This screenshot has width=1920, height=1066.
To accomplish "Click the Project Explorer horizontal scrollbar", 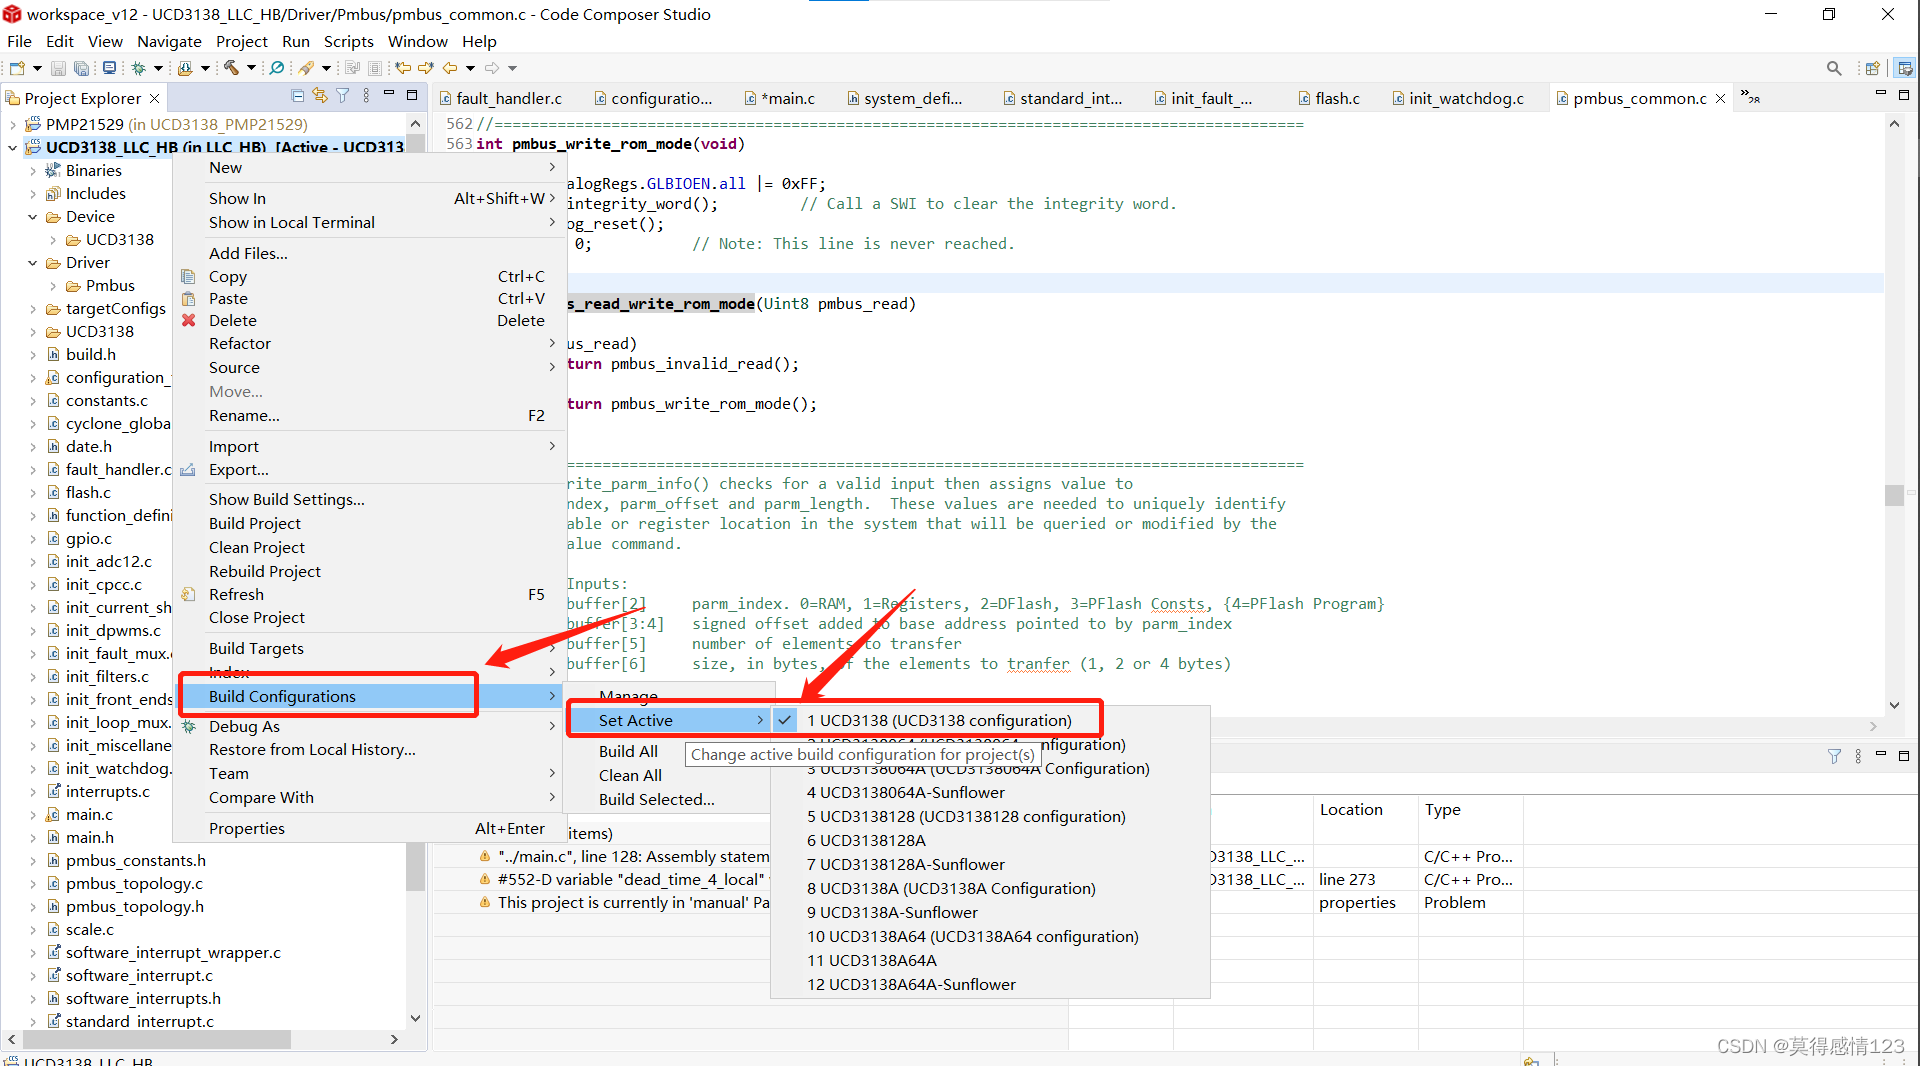I will coord(156,1039).
